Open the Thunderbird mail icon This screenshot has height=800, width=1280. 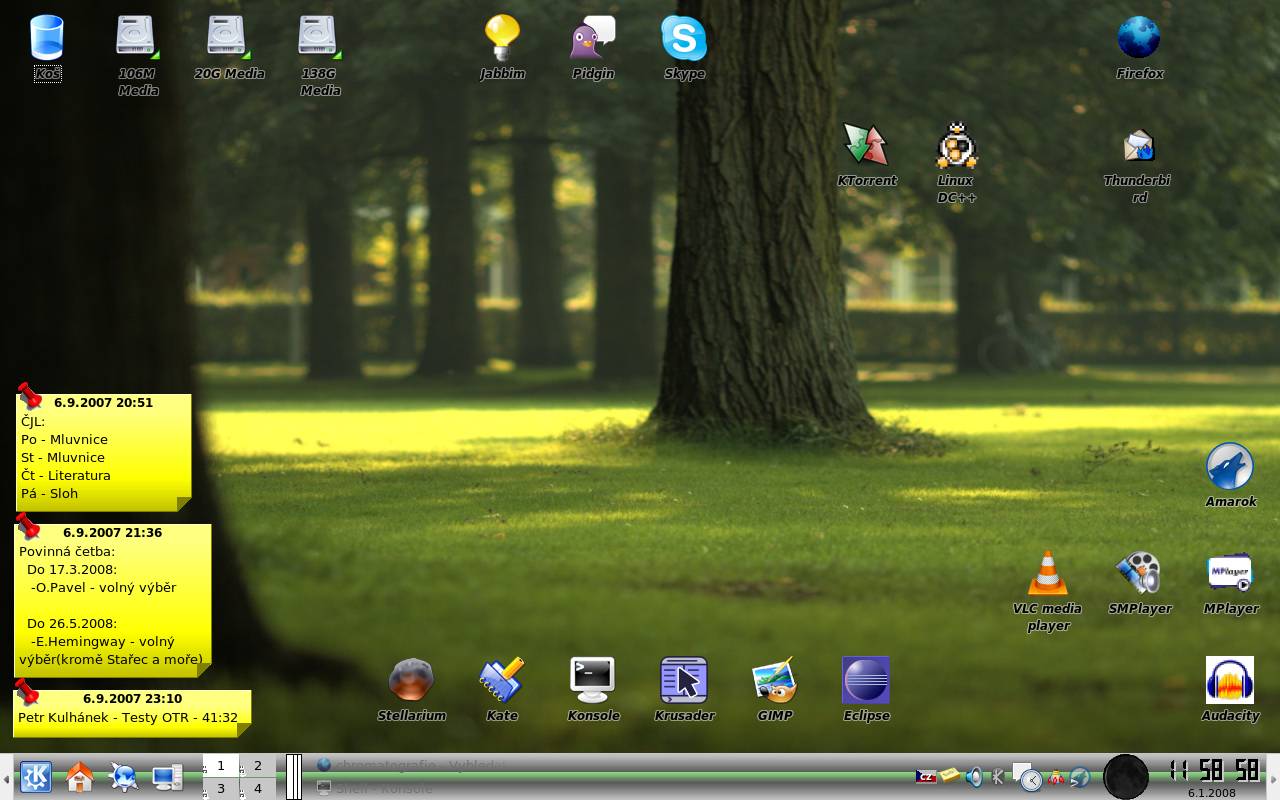[x=1139, y=146]
